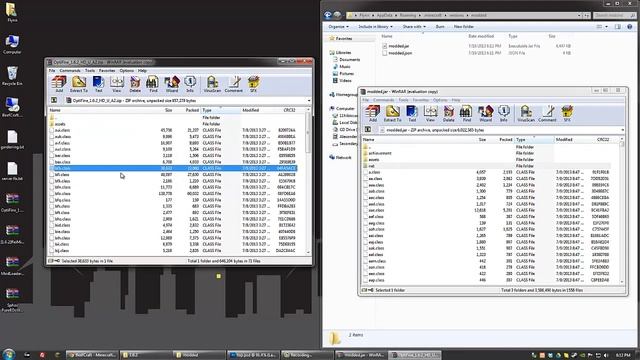Go up one level in modded.jar archive
The height and width of the screenshot is (360, 640).
368,130
